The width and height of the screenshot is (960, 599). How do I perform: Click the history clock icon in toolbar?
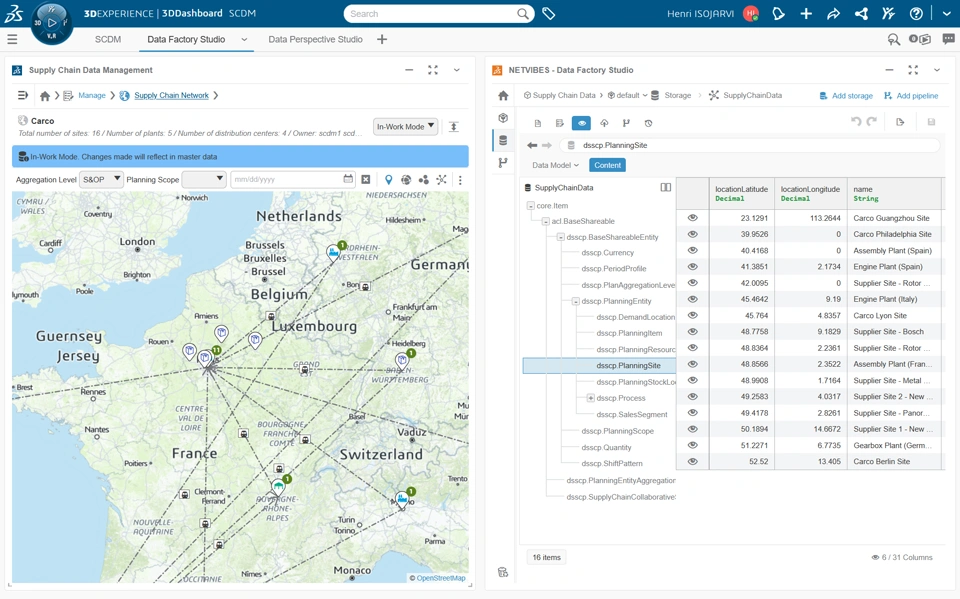click(648, 123)
